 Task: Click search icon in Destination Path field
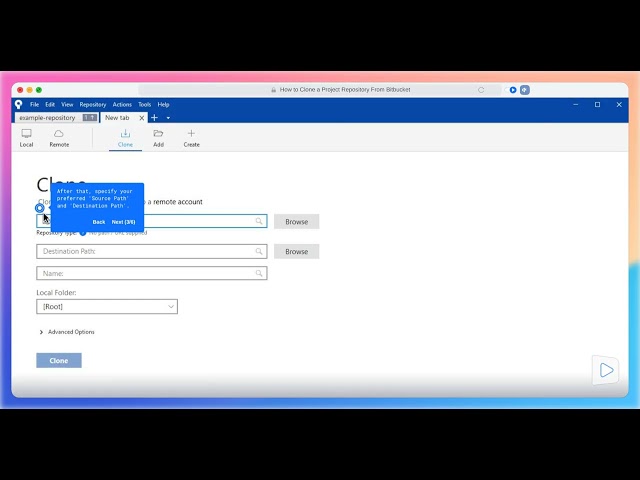pos(259,251)
